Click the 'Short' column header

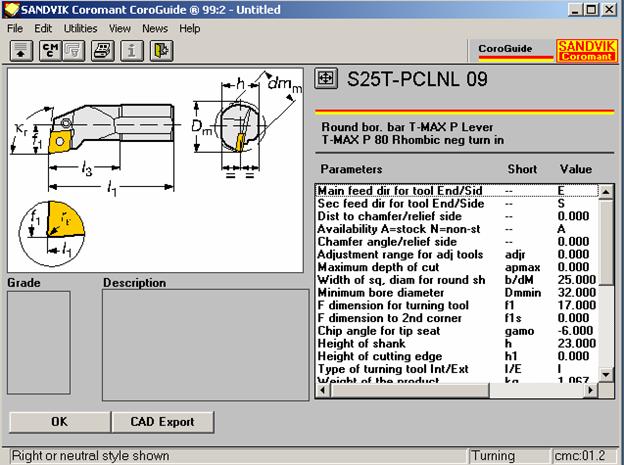[522, 169]
